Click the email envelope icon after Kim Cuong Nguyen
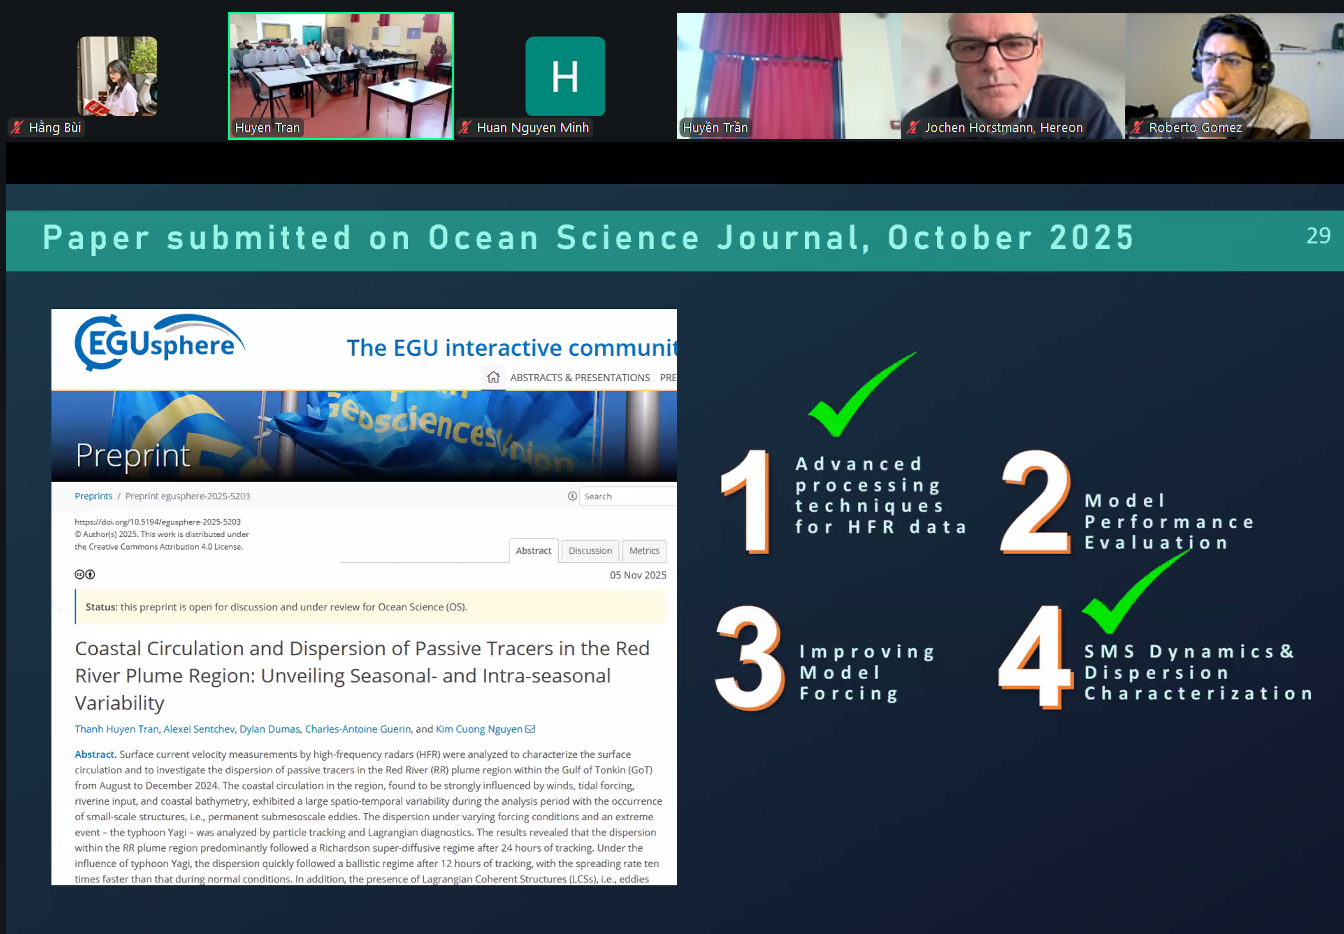This screenshot has width=1344, height=934. [530, 729]
